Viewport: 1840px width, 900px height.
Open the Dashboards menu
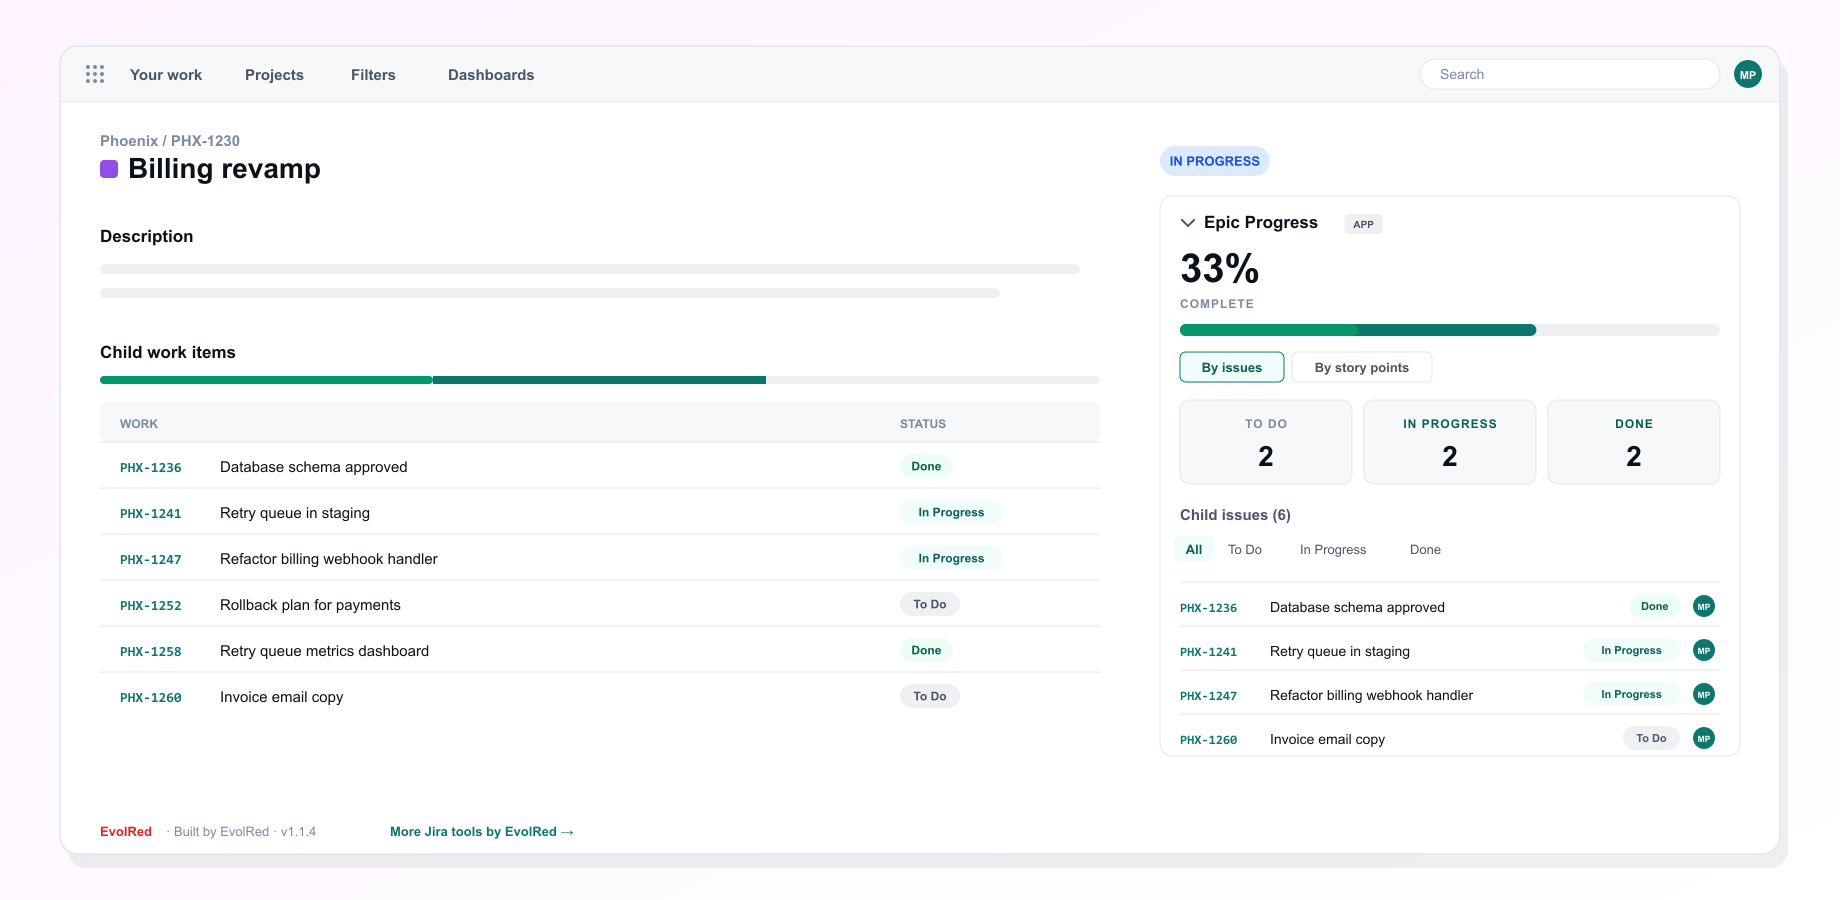tap(491, 75)
